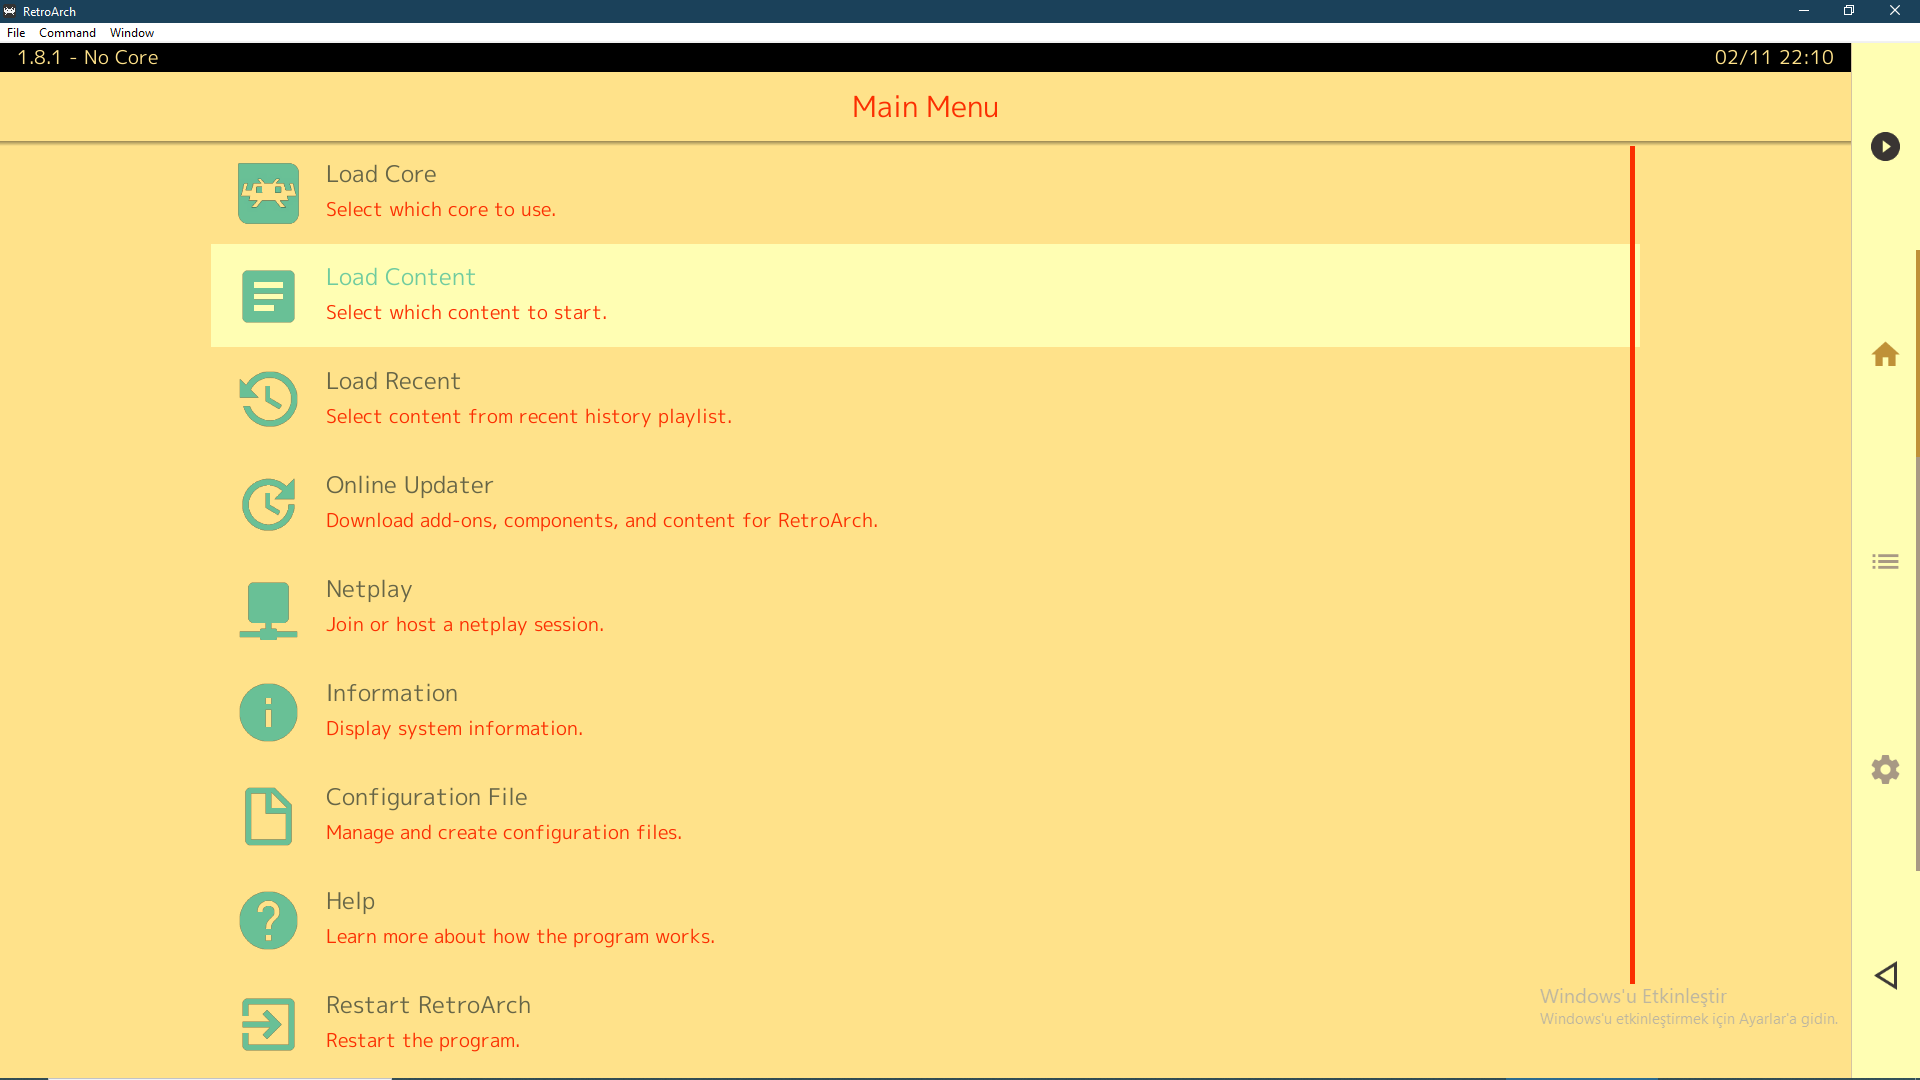Click the Information circle icon

[x=268, y=712]
